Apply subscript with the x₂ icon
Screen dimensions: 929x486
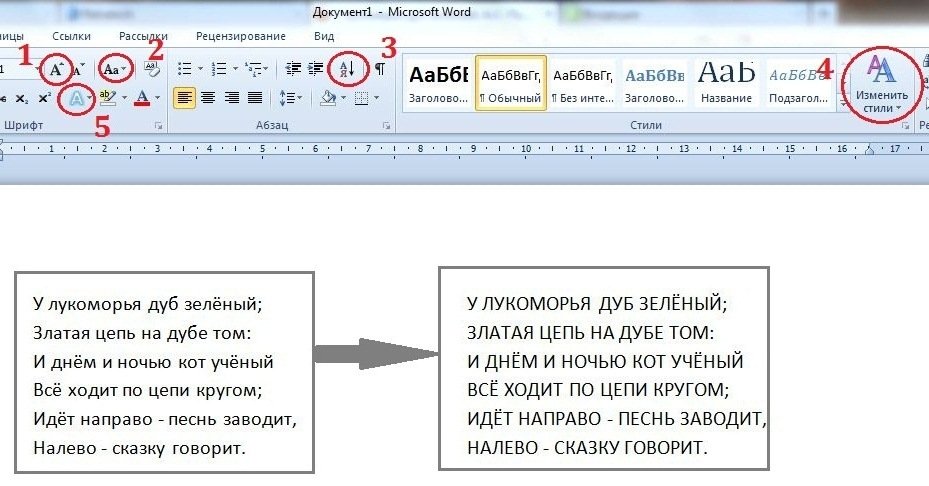click(x=22, y=98)
